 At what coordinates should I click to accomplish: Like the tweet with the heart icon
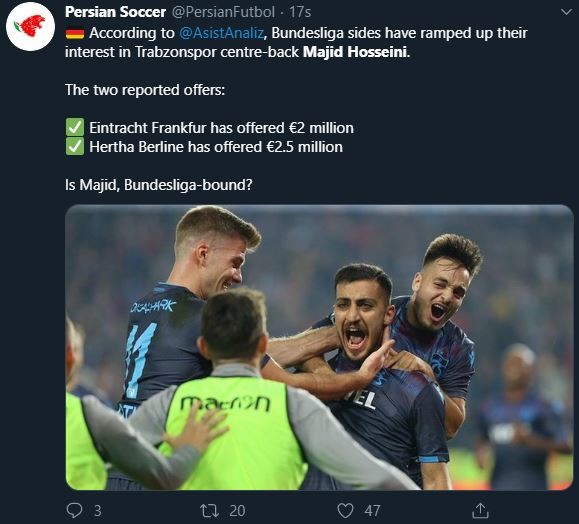click(346, 511)
